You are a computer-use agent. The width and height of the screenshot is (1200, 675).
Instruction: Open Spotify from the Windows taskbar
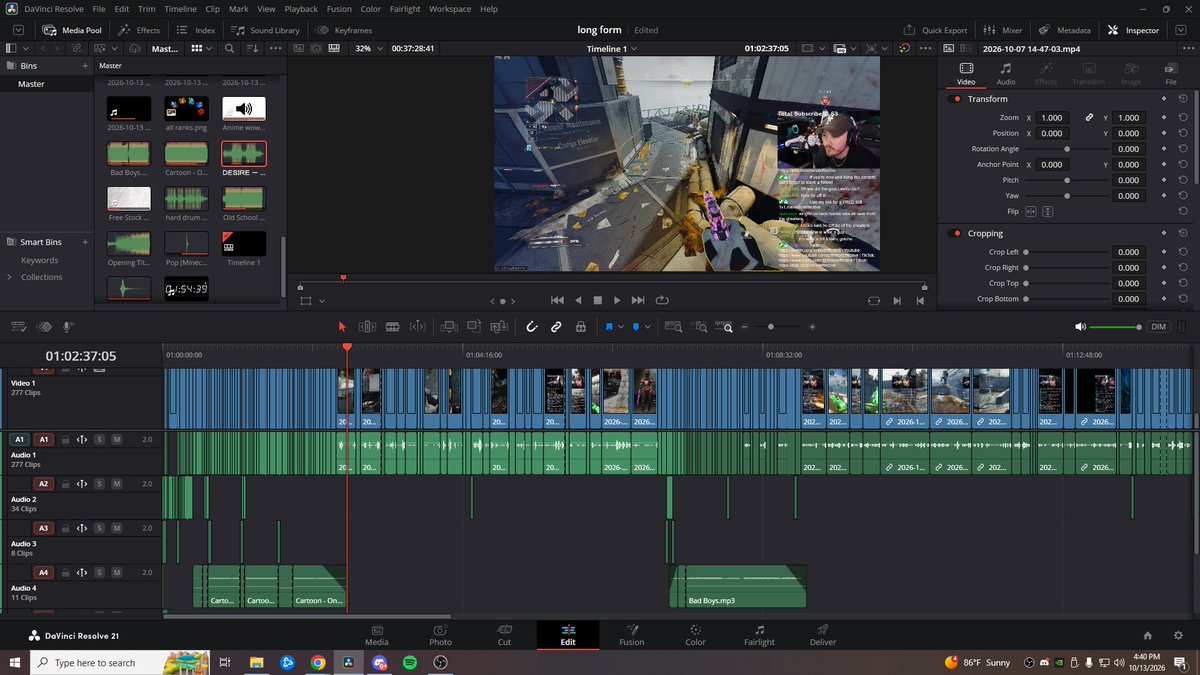(410, 662)
